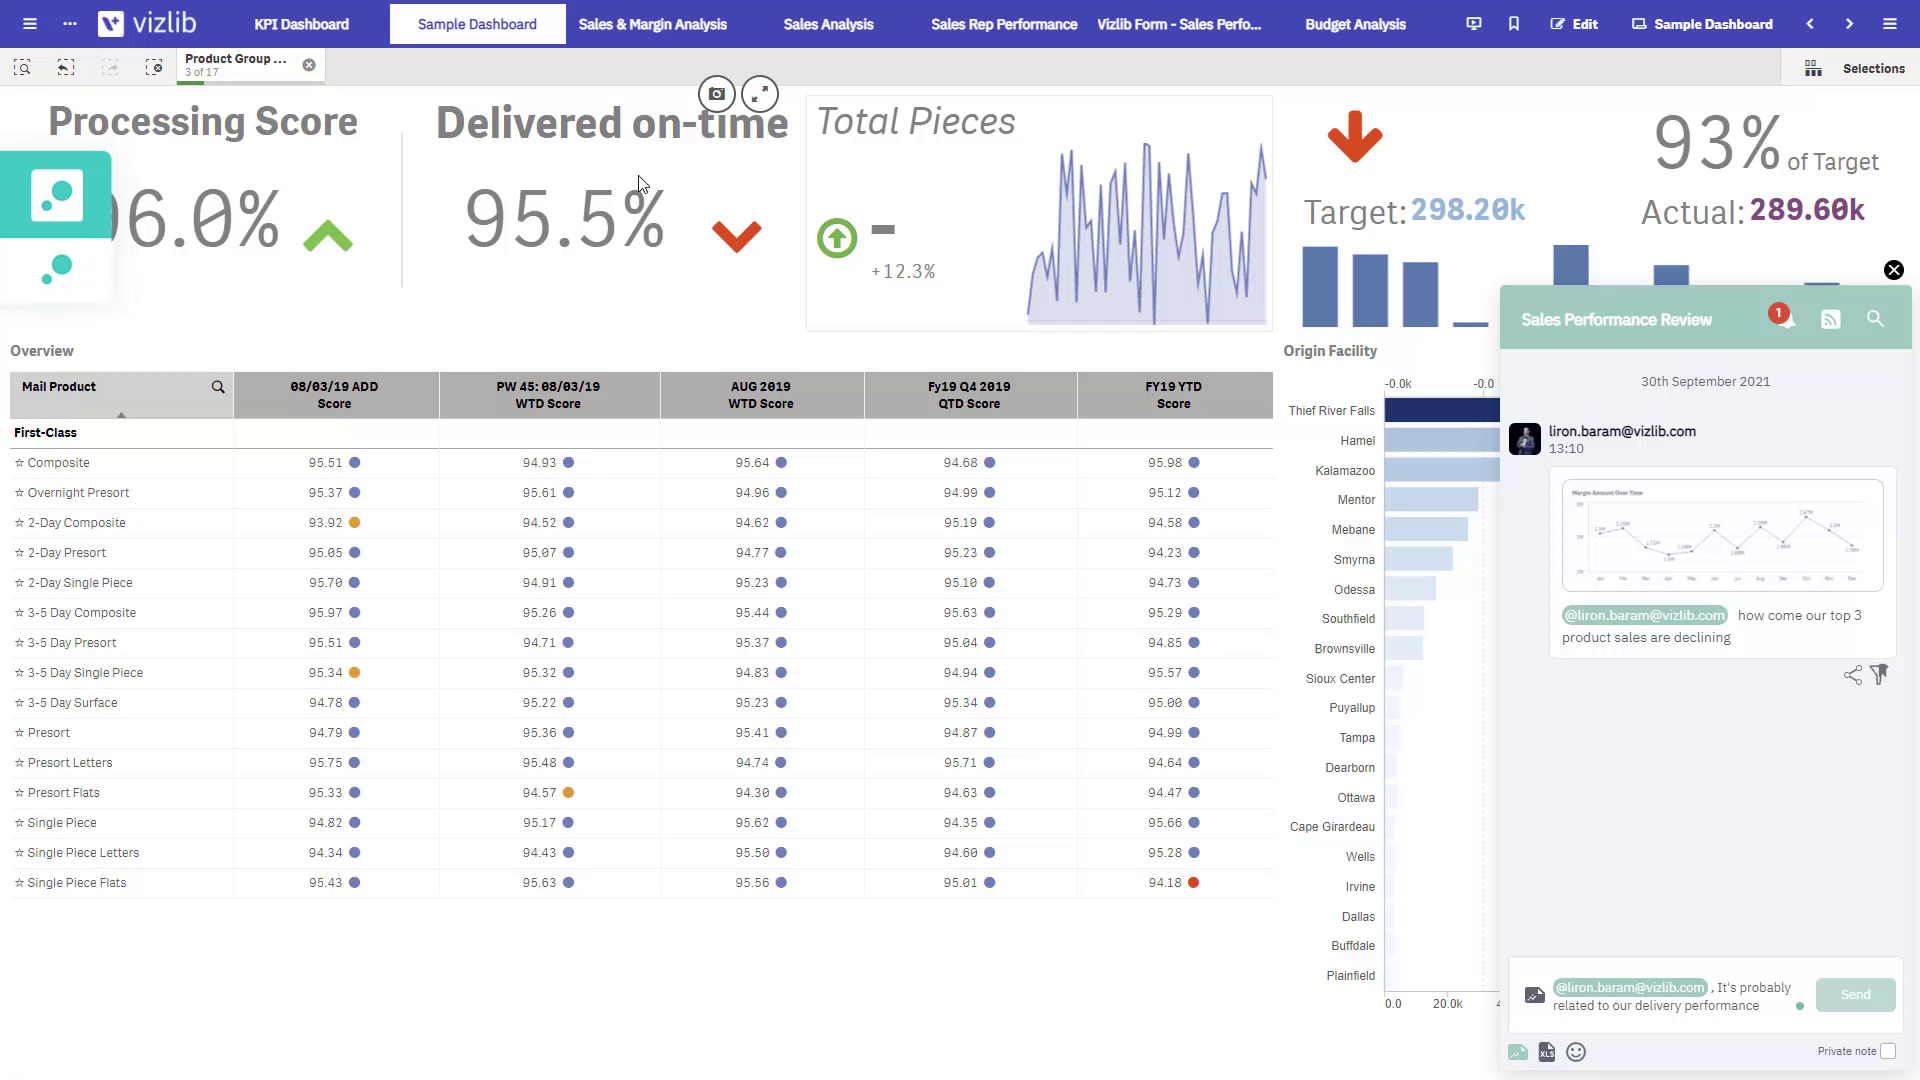Click the RSS feed icon in chat panel
This screenshot has width=1920, height=1080.
pos(1830,320)
